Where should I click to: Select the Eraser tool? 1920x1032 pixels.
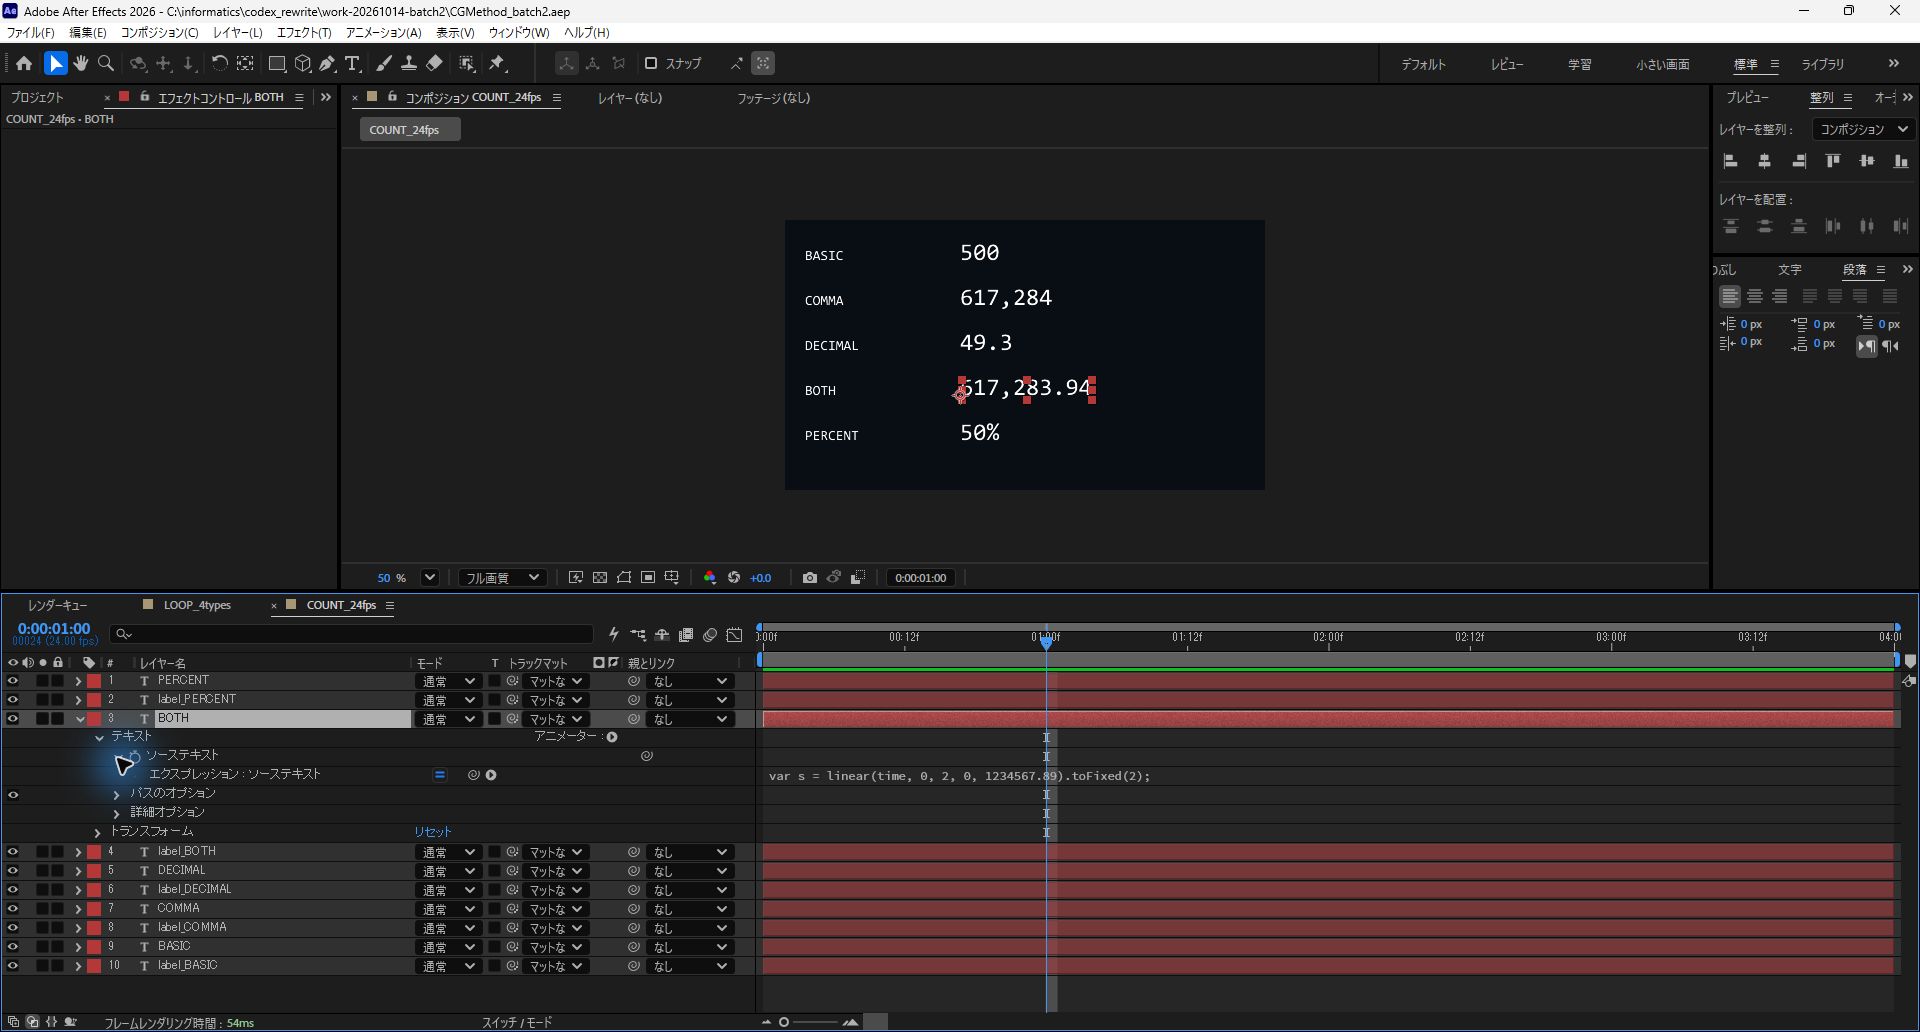[x=434, y=63]
